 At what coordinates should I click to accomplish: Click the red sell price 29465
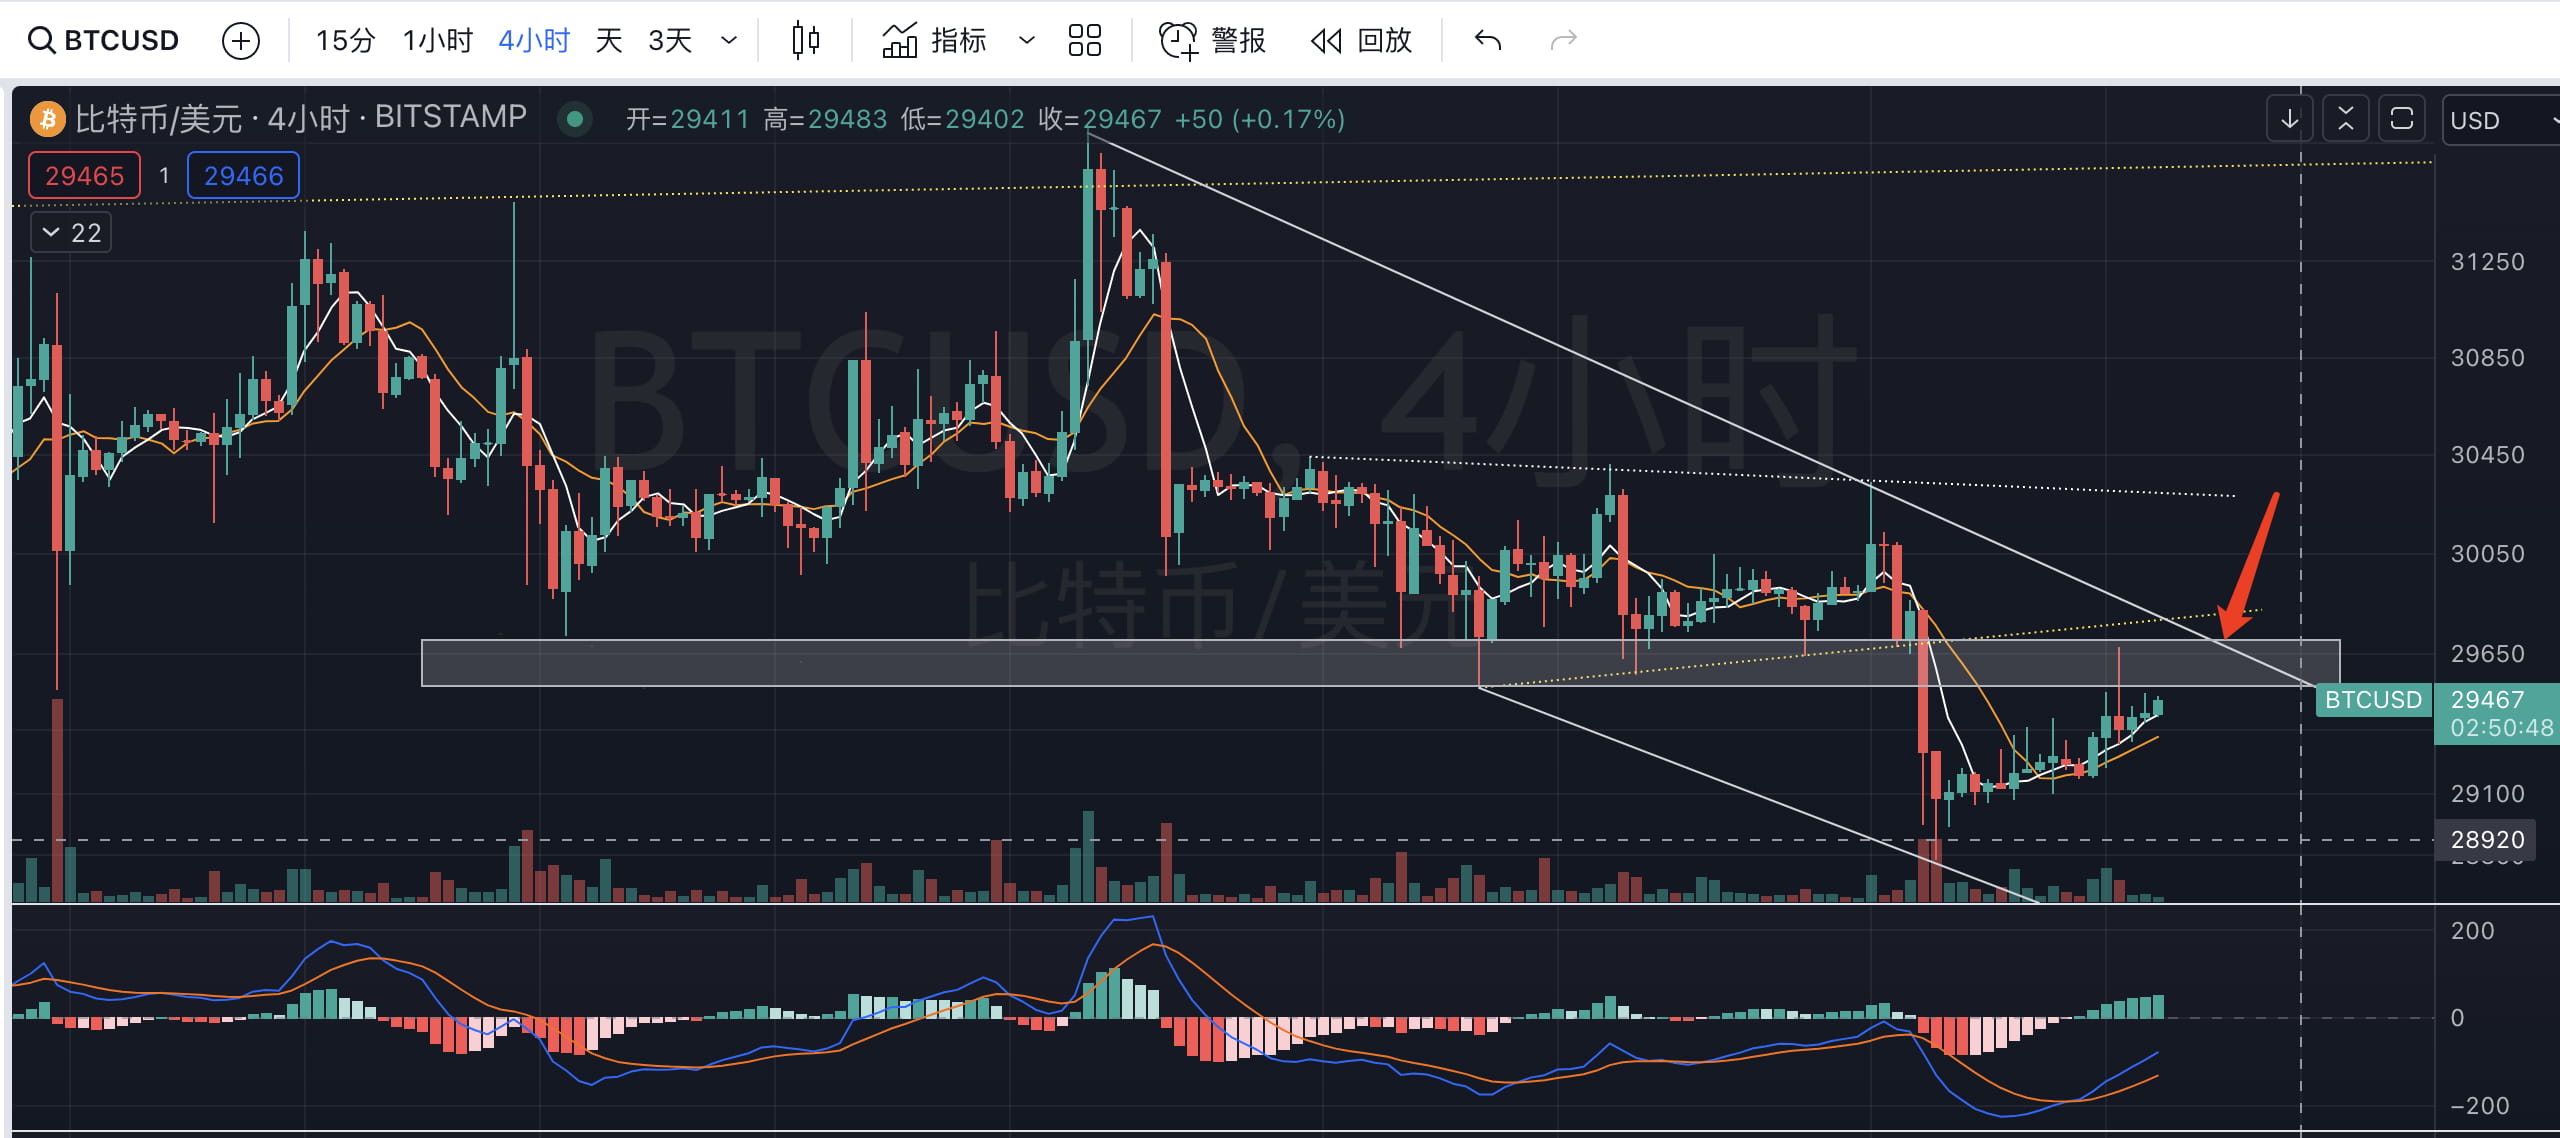click(x=84, y=176)
